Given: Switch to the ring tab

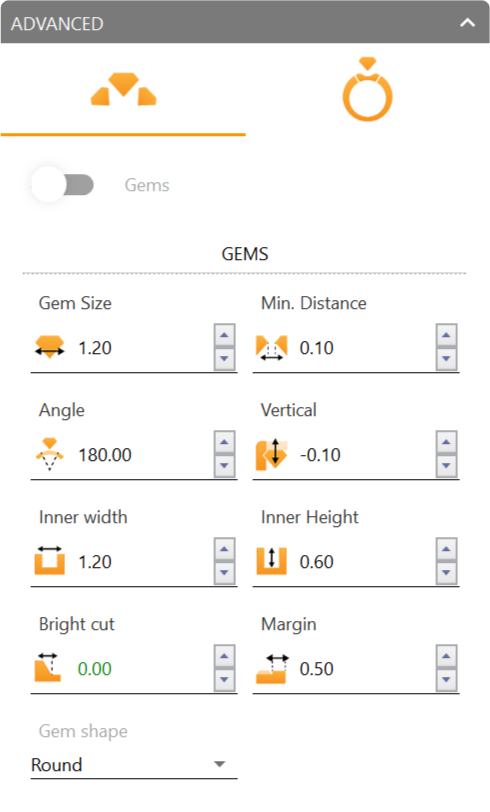Looking at the screenshot, I should click(367, 90).
